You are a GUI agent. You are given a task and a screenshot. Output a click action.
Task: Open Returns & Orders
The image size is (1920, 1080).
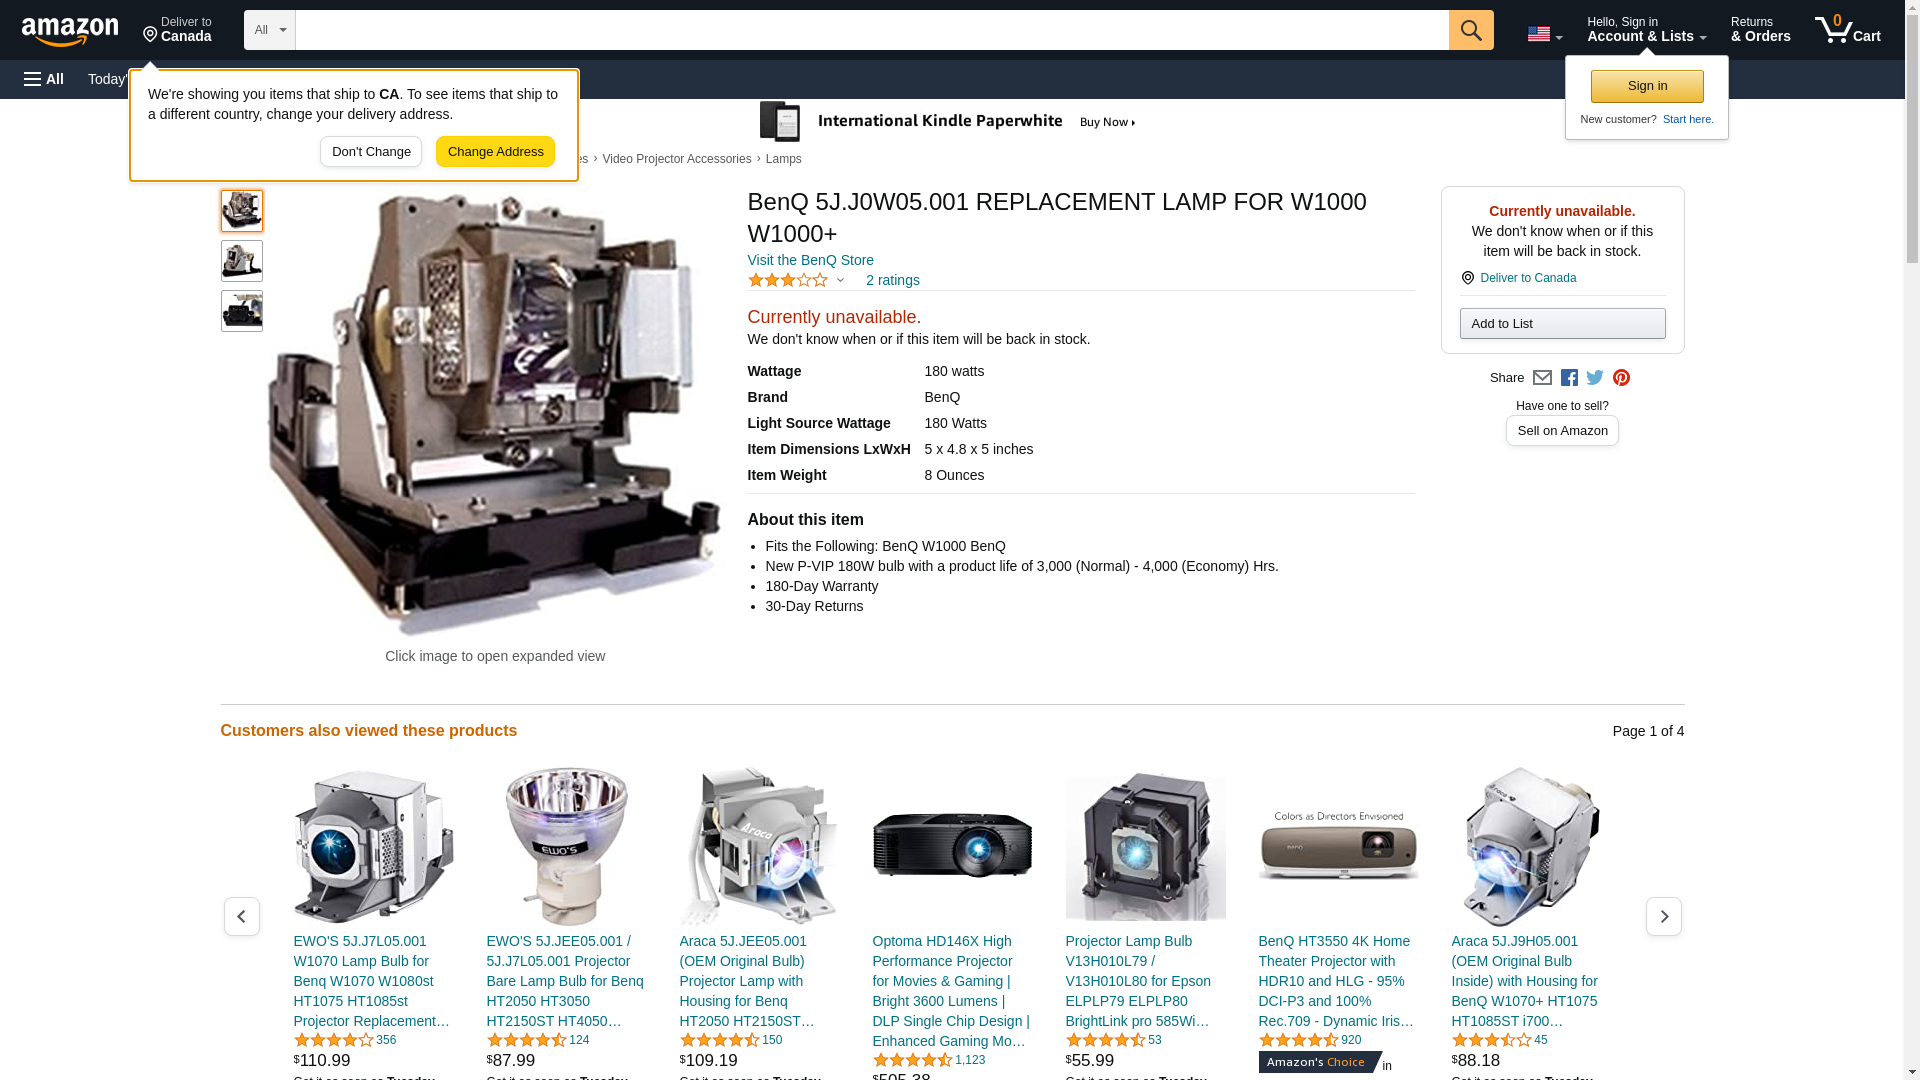[x=1761, y=30]
